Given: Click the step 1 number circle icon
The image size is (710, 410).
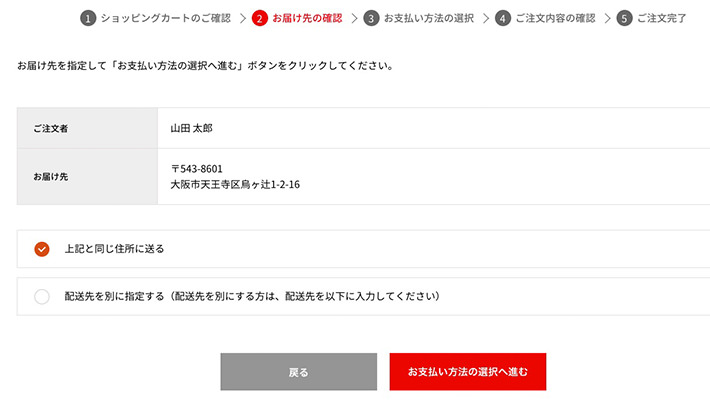Looking at the screenshot, I should click(x=88, y=18).
